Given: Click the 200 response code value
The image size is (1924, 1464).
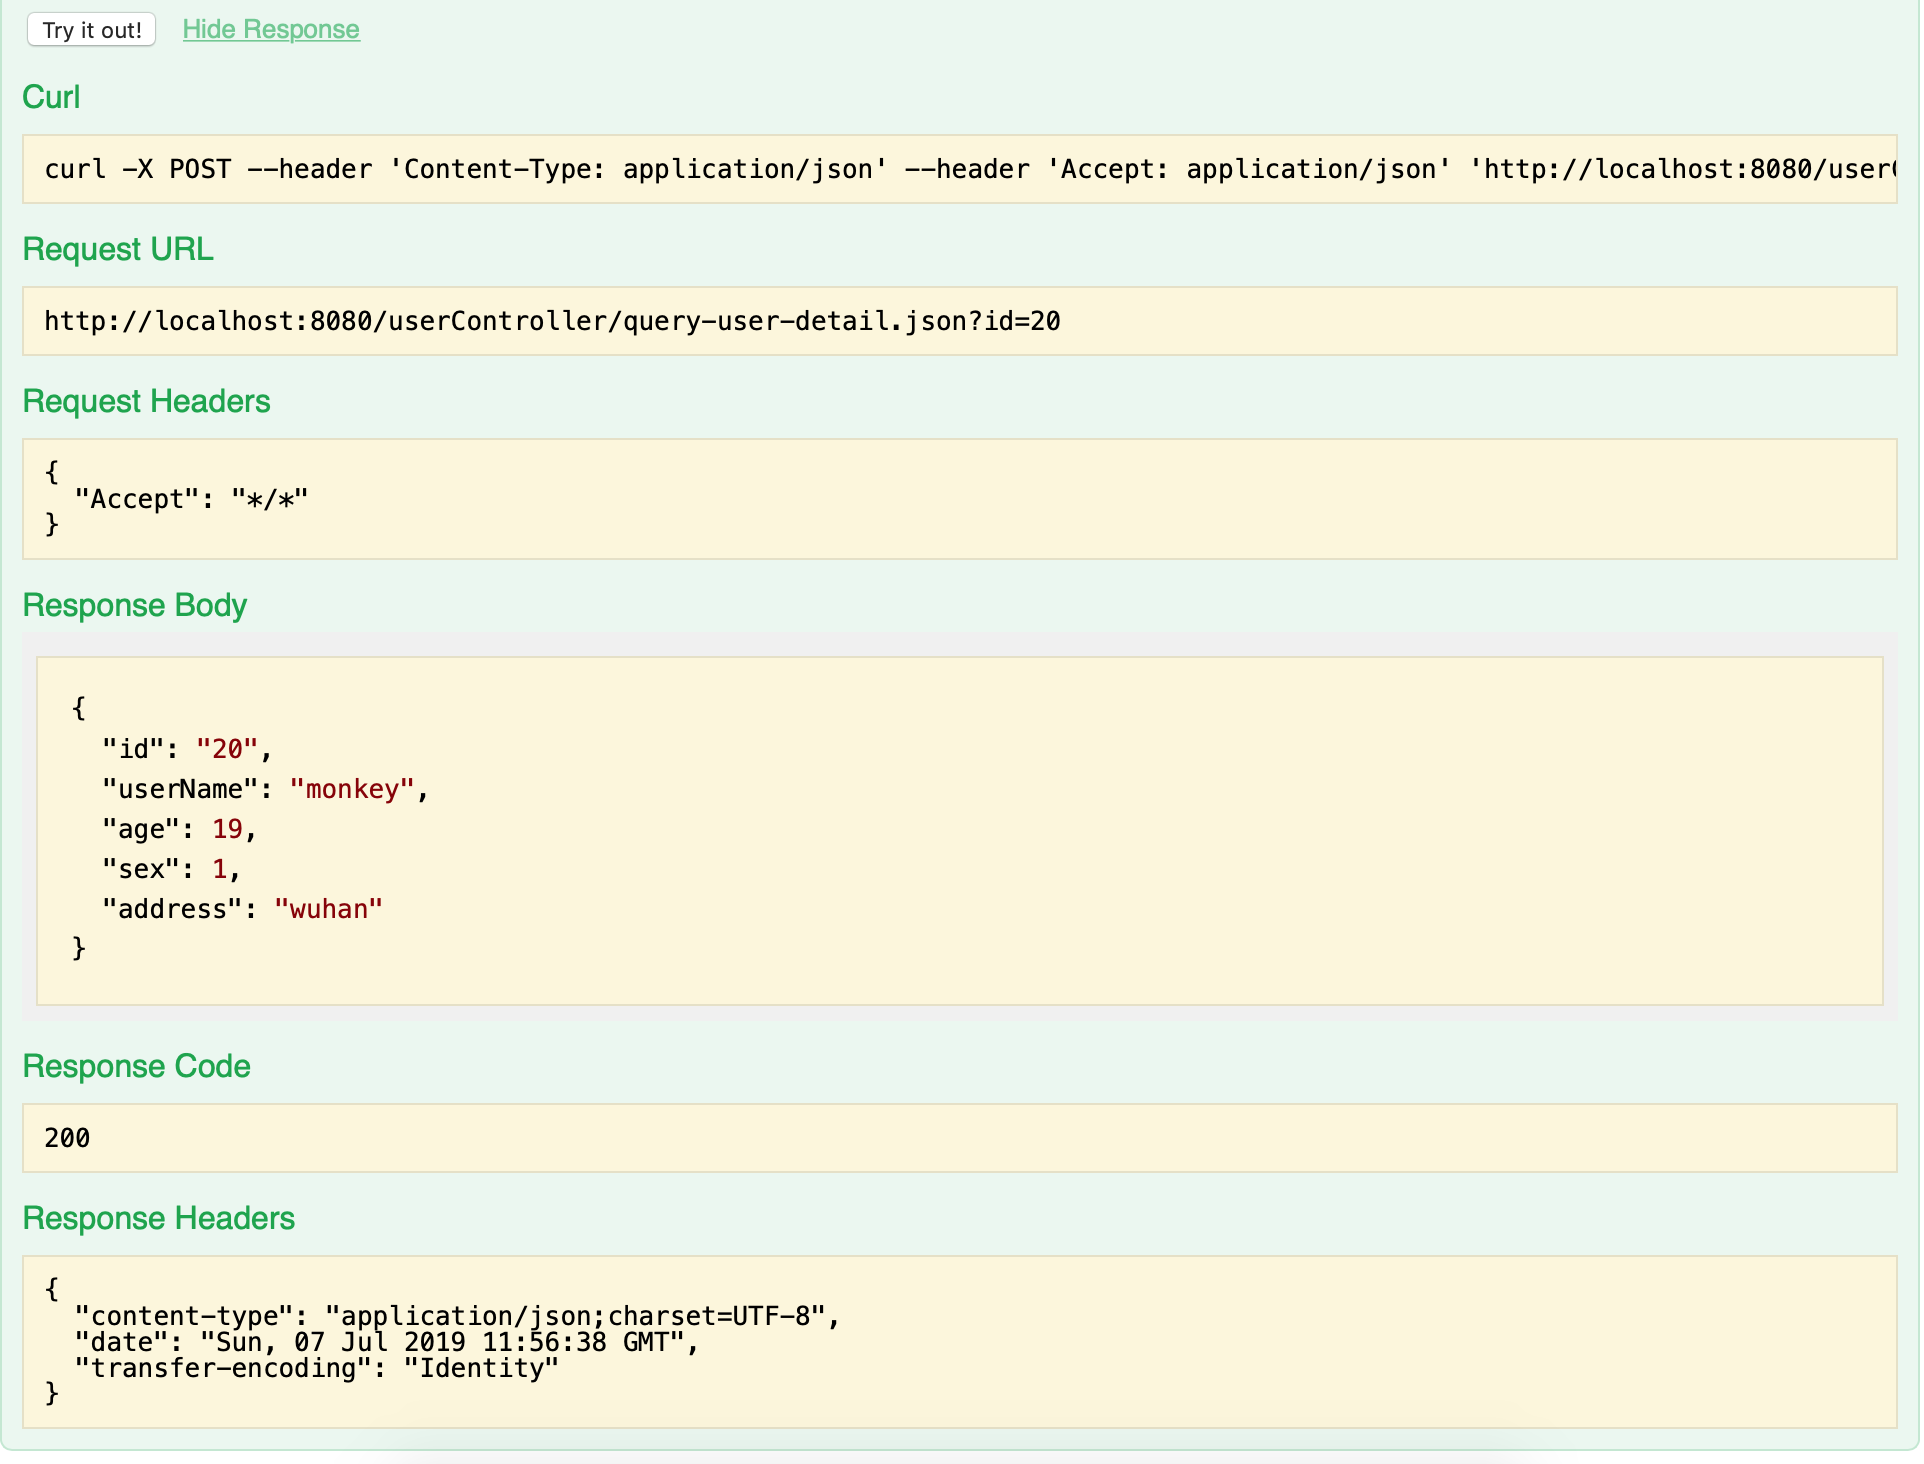Looking at the screenshot, I should pyautogui.click(x=67, y=1138).
